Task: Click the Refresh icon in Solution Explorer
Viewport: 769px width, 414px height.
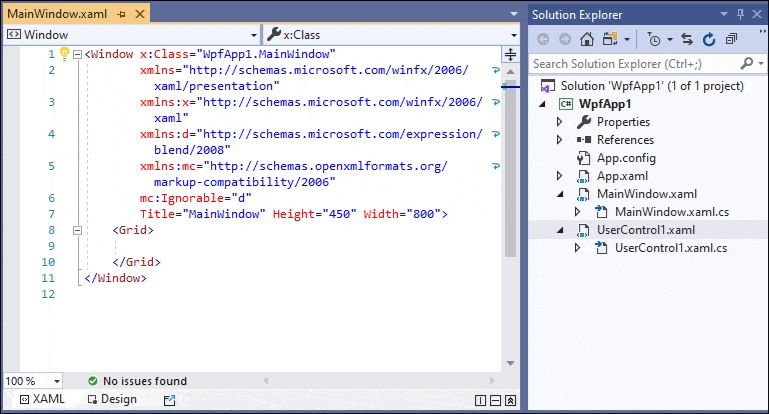Action: point(709,39)
